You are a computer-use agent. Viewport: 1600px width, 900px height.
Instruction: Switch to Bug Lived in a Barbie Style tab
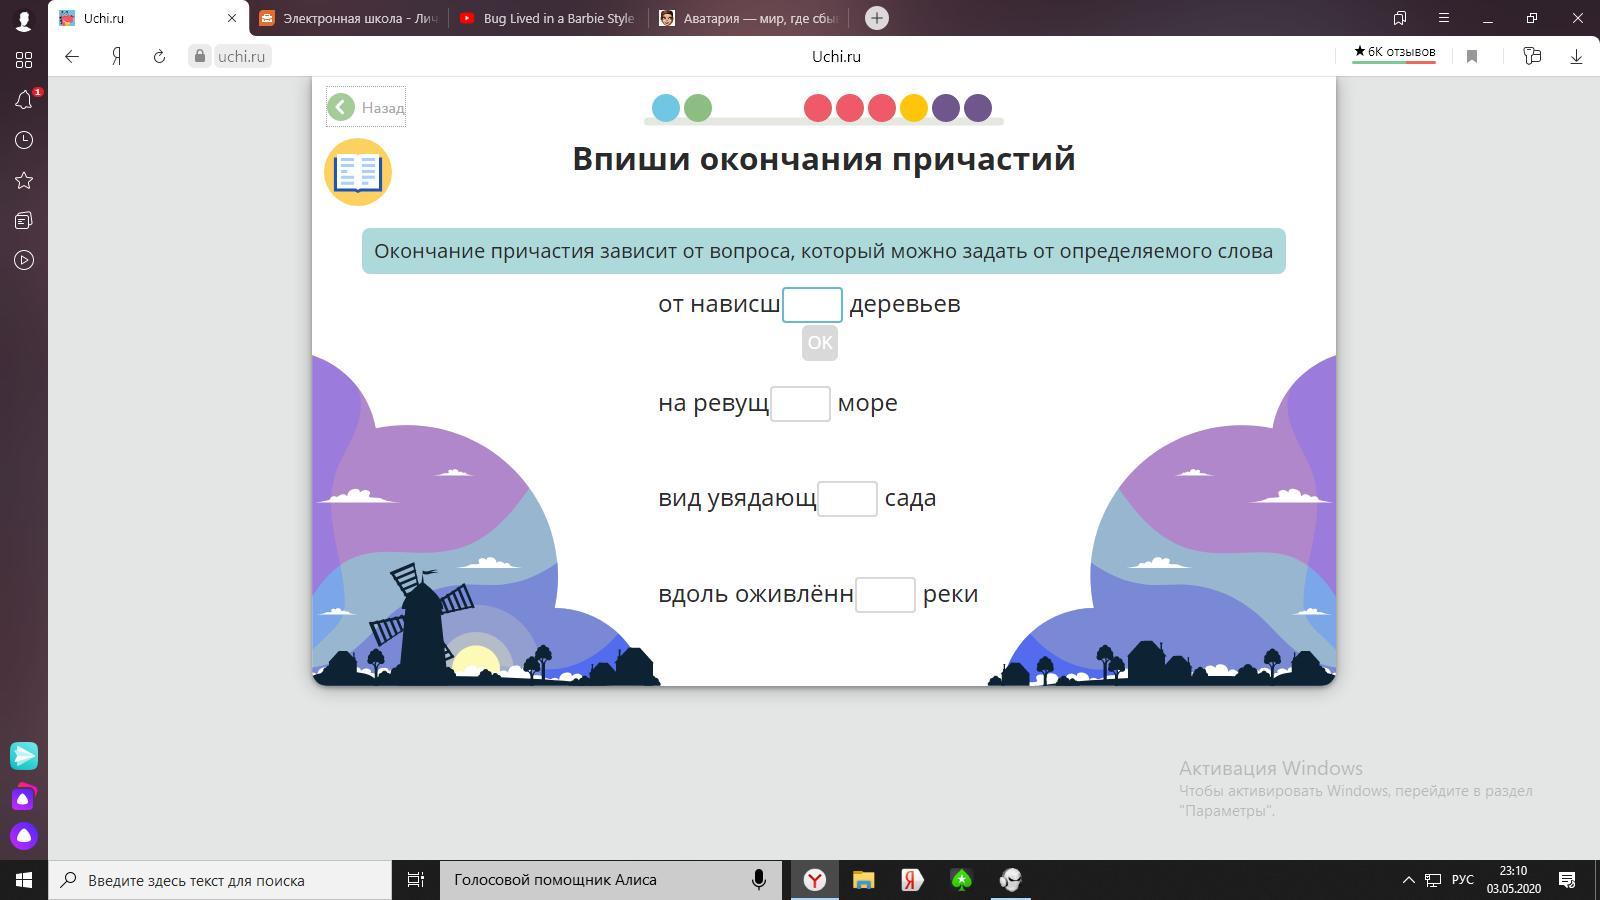548,18
